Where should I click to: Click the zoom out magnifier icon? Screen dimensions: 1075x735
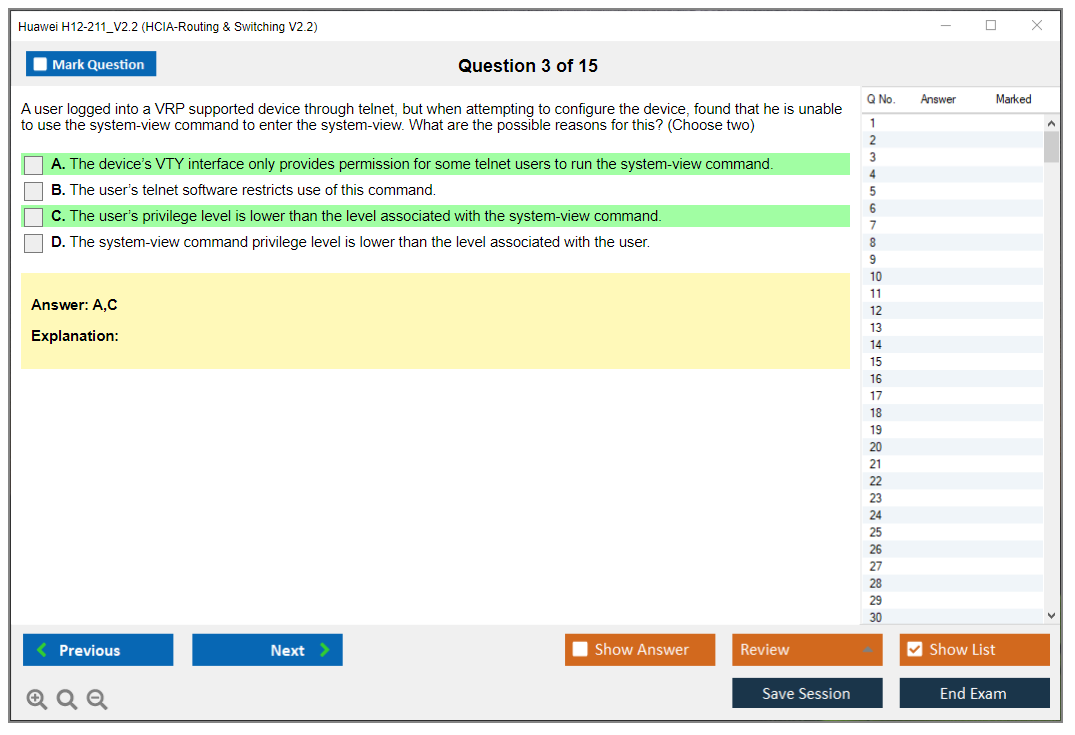coord(97,700)
